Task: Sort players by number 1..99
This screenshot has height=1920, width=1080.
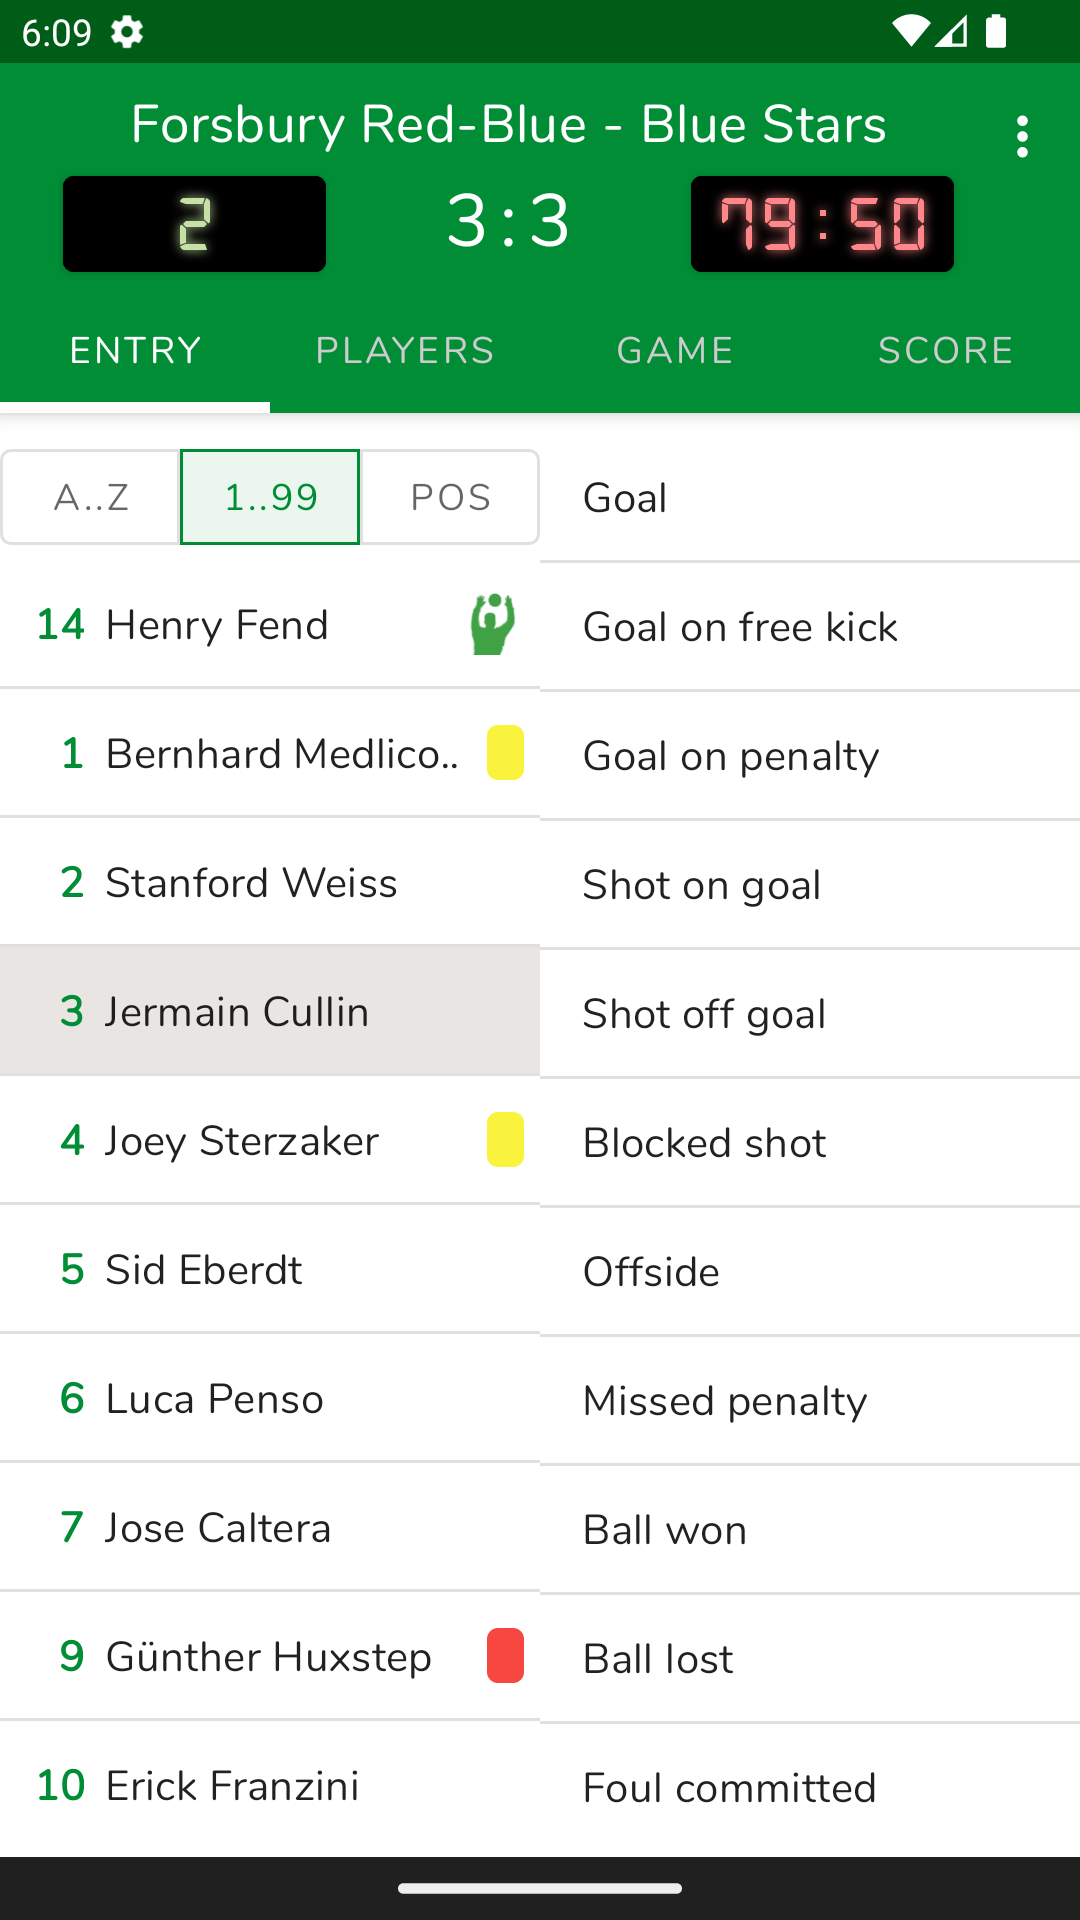Action: point(270,497)
